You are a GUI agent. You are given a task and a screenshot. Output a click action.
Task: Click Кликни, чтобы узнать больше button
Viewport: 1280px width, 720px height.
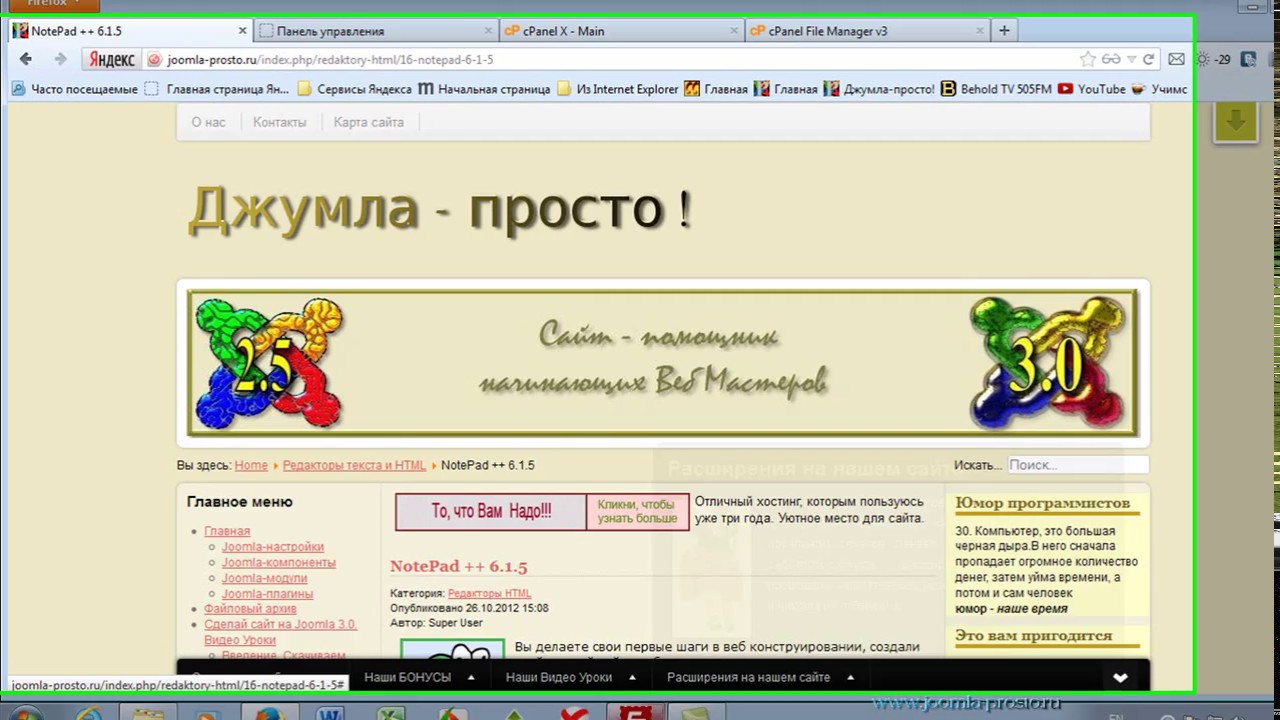tap(637, 511)
